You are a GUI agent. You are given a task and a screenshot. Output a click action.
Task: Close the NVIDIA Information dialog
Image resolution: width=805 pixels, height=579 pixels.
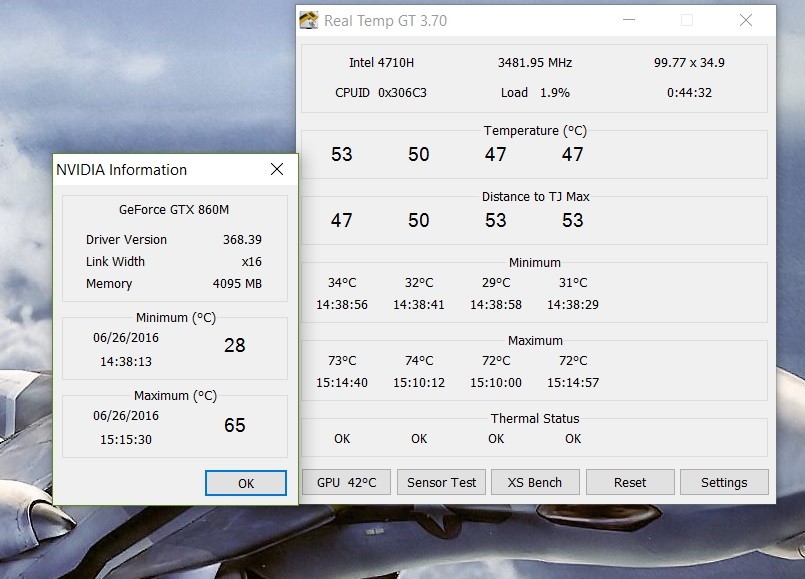point(277,169)
